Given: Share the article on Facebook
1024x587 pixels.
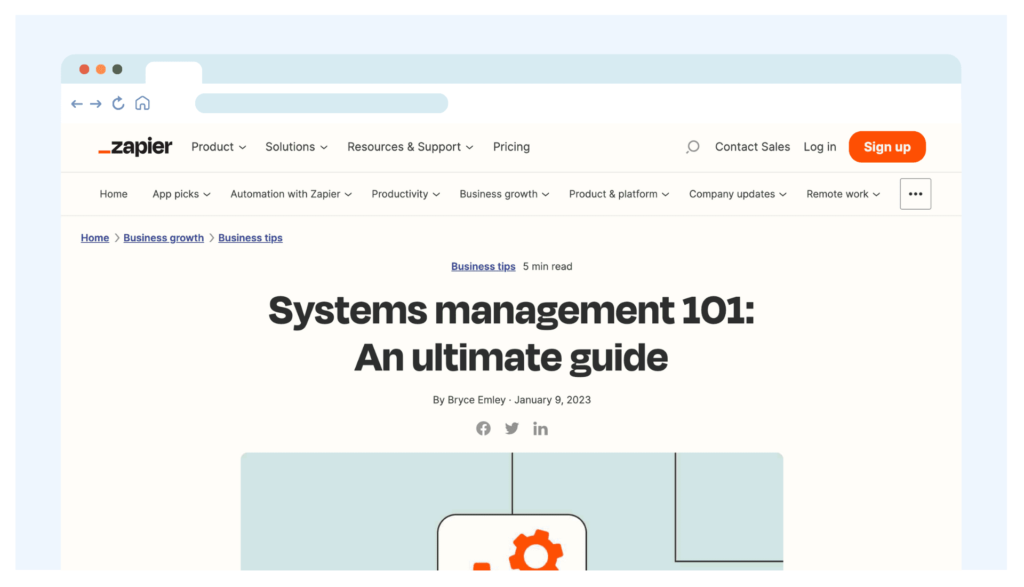Looking at the screenshot, I should (483, 428).
